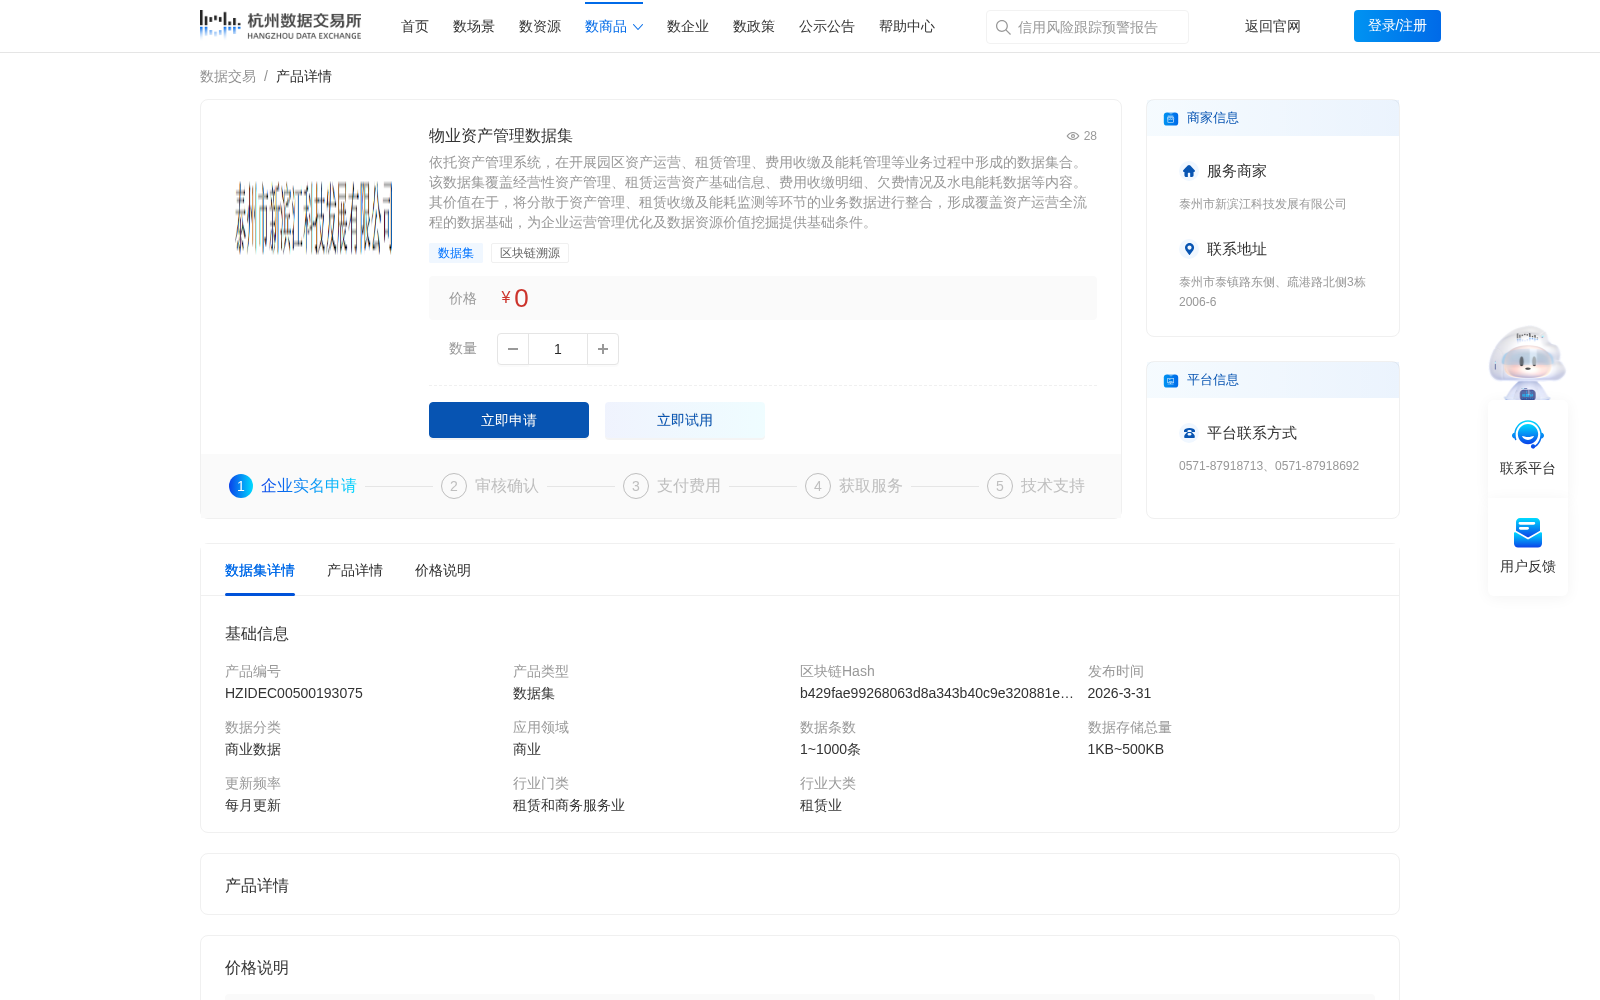Click the 联系地址 location pin icon
Screen dimensions: 1600x1000
point(1189,249)
